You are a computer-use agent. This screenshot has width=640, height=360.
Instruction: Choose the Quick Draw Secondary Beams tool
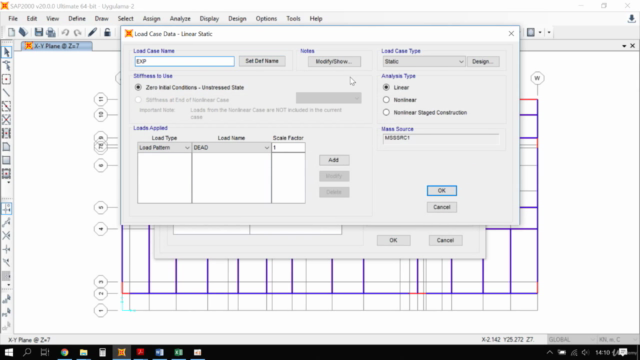[7, 133]
